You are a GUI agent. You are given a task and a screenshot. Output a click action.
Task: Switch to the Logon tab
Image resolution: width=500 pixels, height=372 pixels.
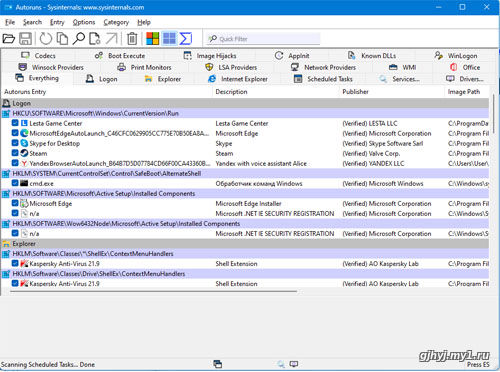pos(102,79)
